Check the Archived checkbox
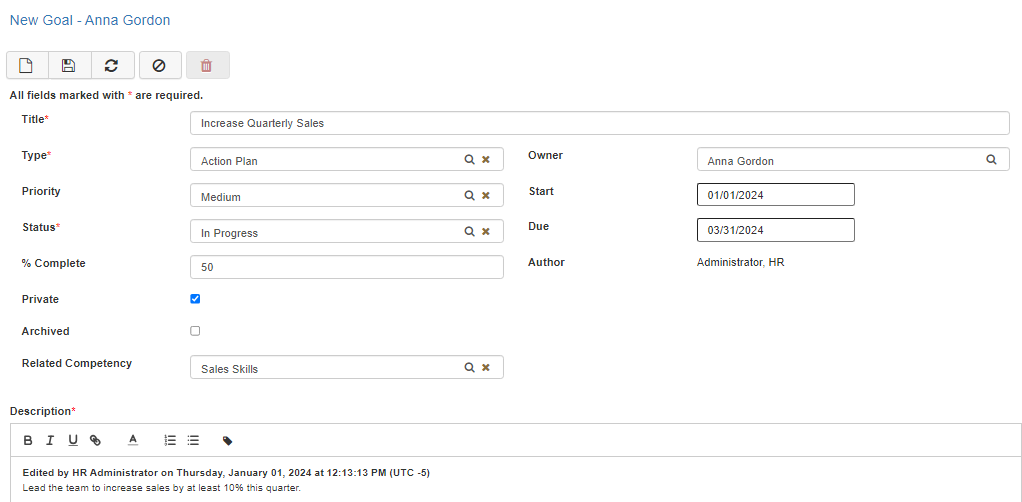This screenshot has width=1022, height=502. click(x=195, y=331)
